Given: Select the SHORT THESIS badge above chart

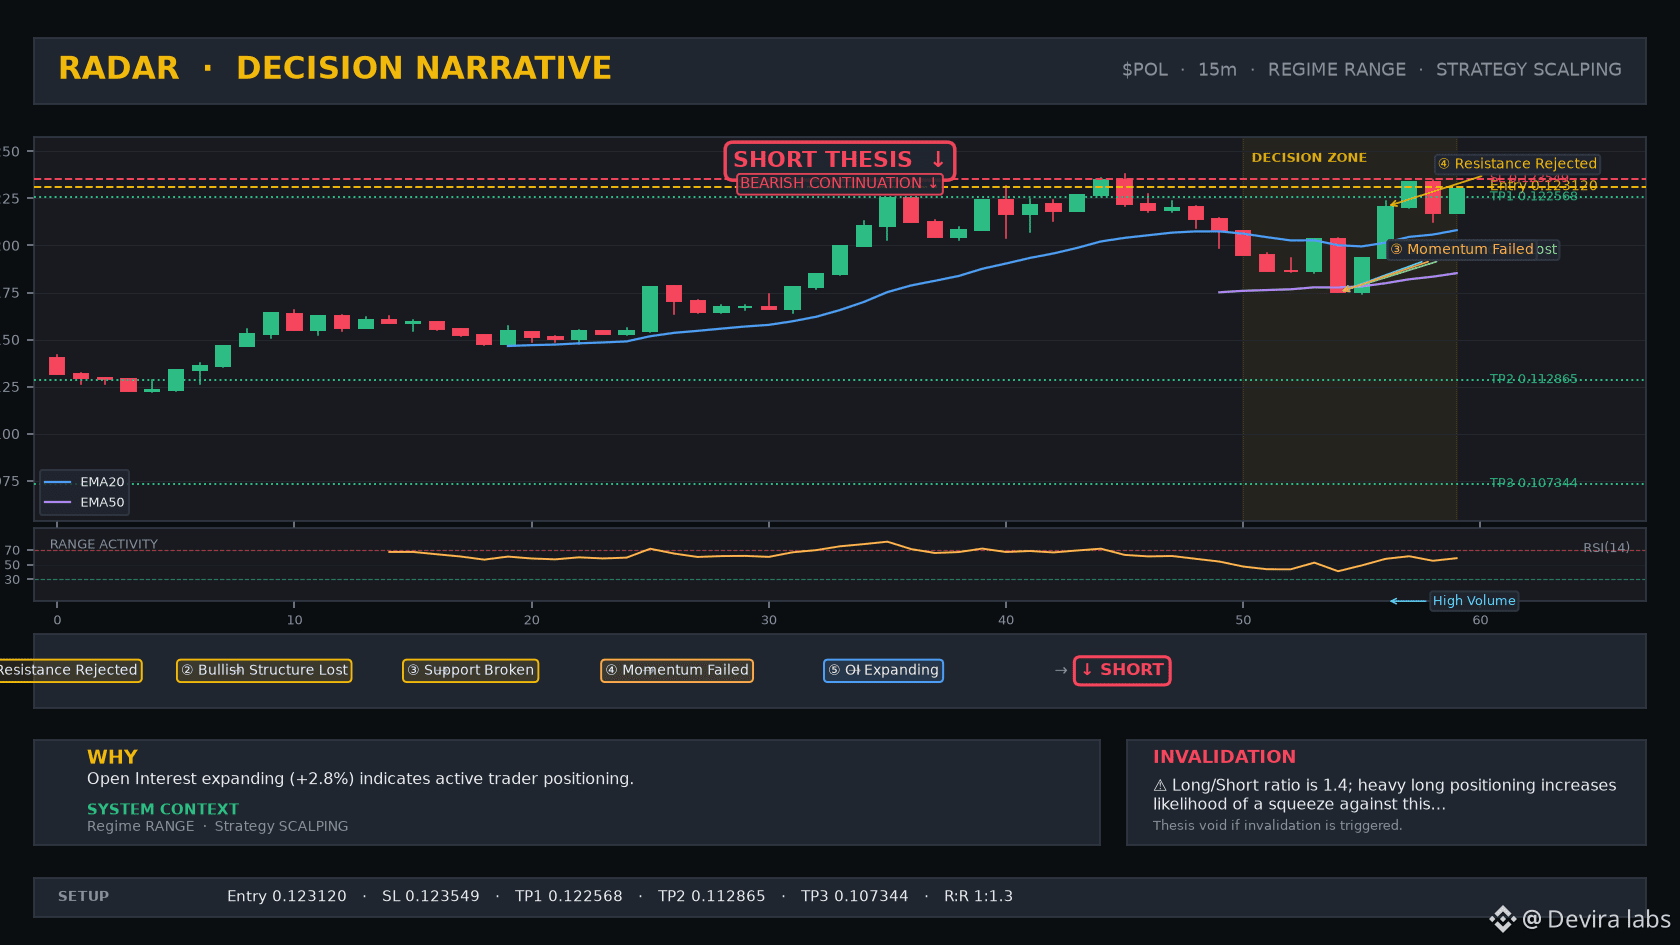Looking at the screenshot, I should point(839,160).
